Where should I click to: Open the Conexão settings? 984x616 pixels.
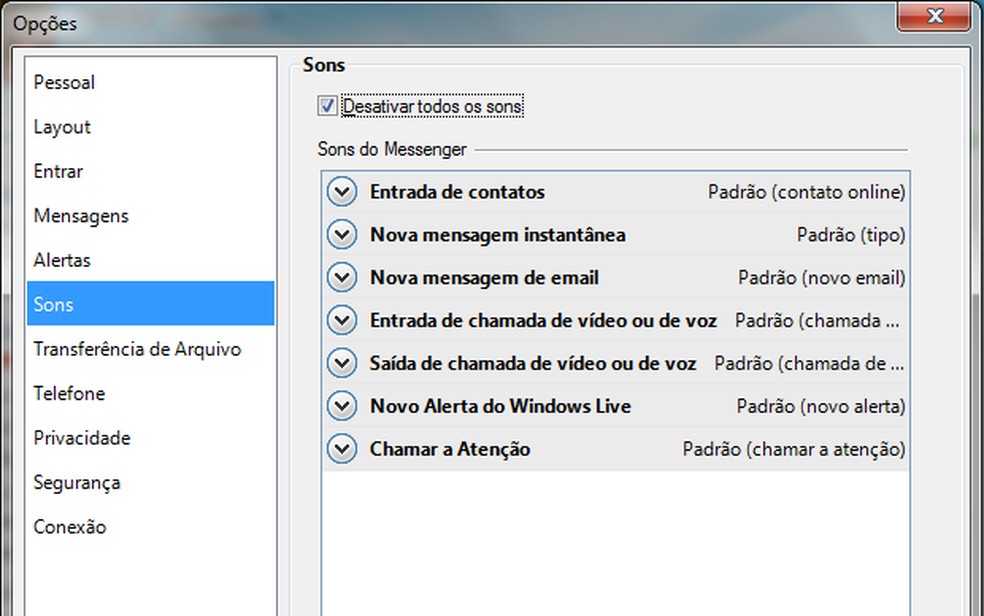tap(68, 527)
